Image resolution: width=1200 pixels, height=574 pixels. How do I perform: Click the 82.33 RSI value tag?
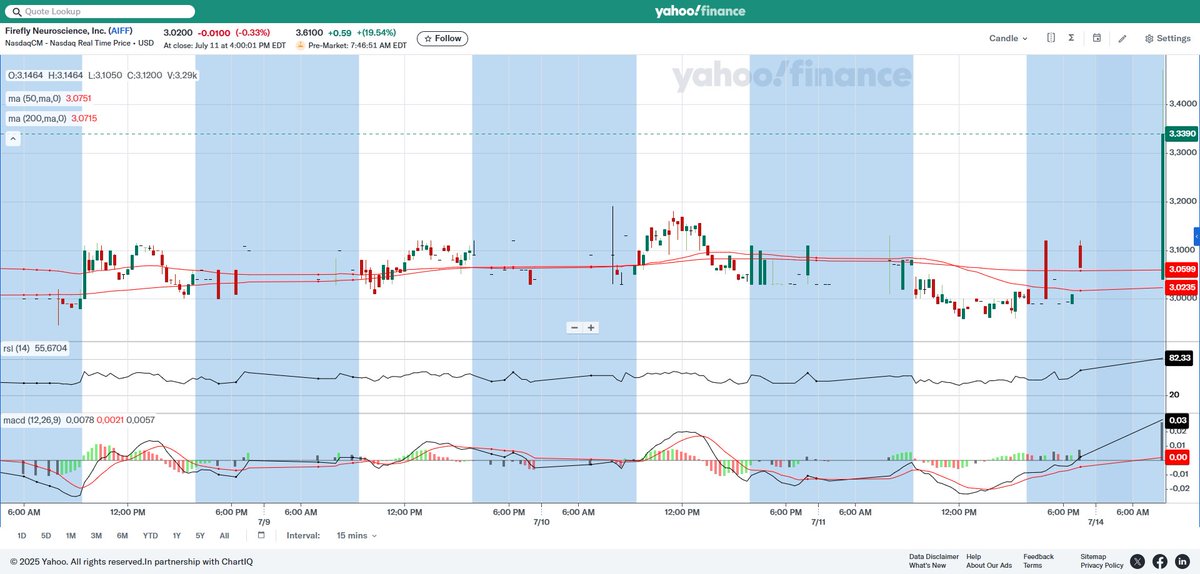click(1180, 358)
